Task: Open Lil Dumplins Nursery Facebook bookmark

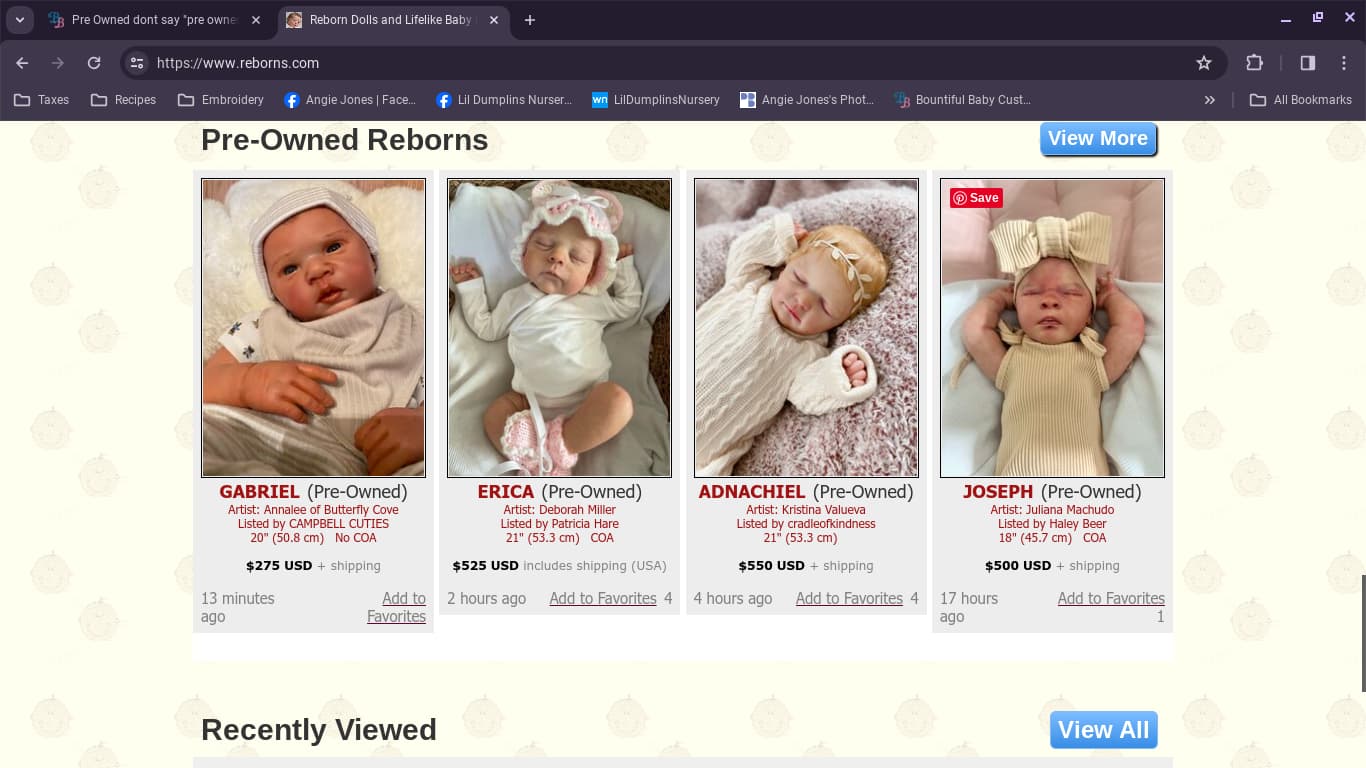Action: click(504, 100)
